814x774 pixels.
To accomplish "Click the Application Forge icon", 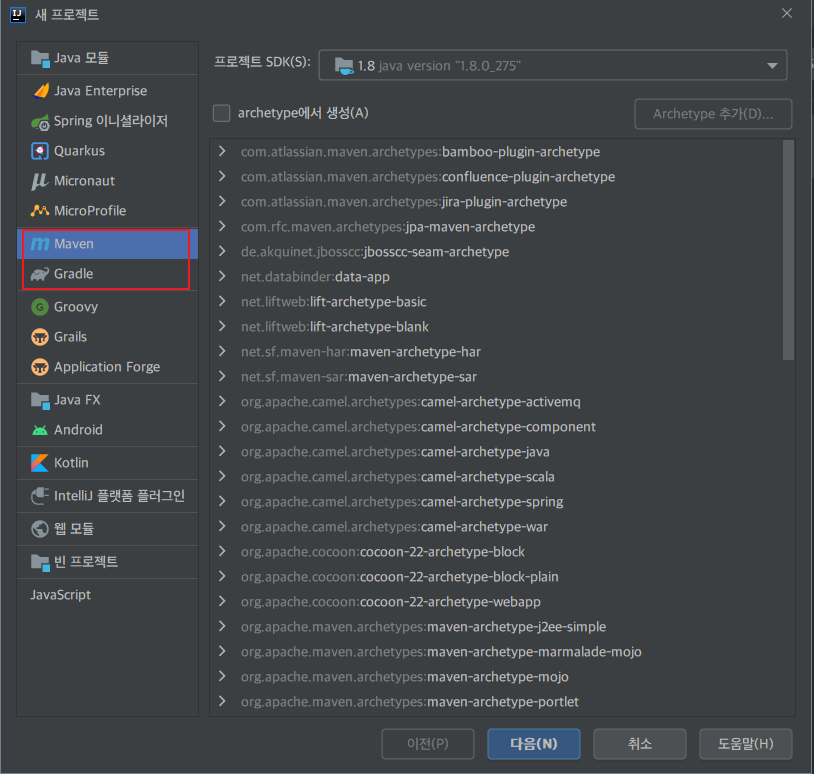I will click(x=40, y=367).
